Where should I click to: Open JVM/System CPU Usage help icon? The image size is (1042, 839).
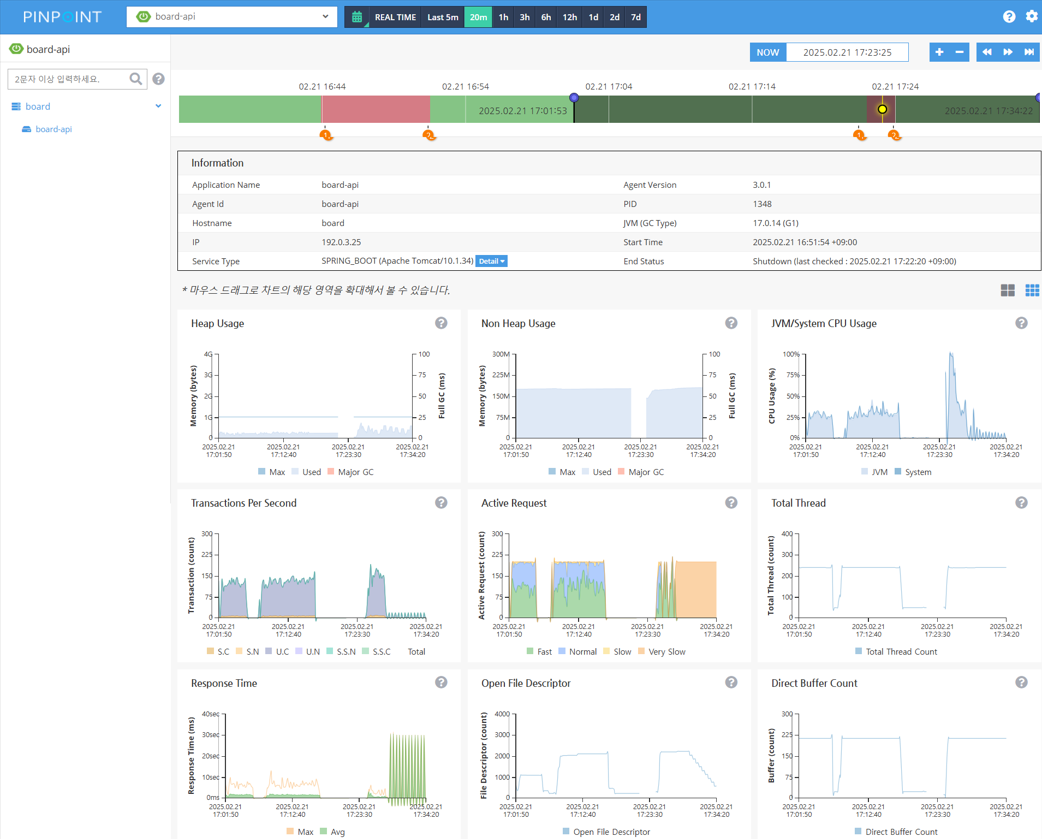1021,323
